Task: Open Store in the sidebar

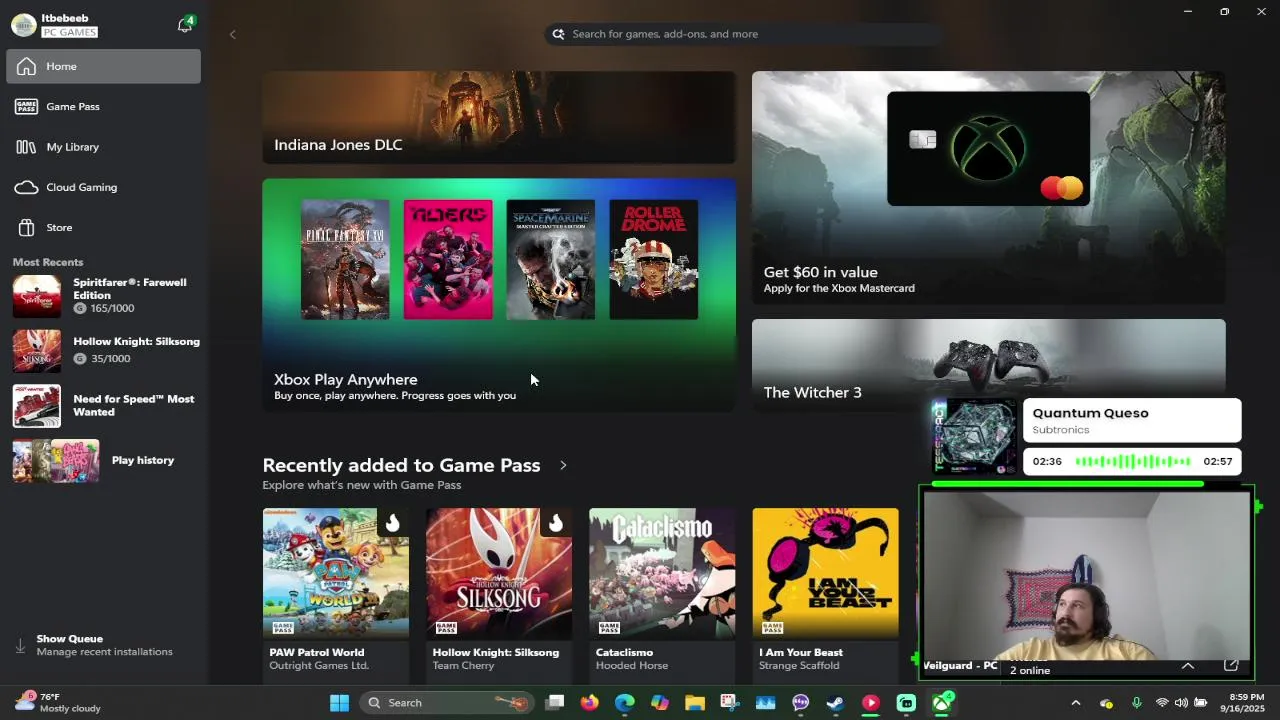Action: [x=103, y=227]
